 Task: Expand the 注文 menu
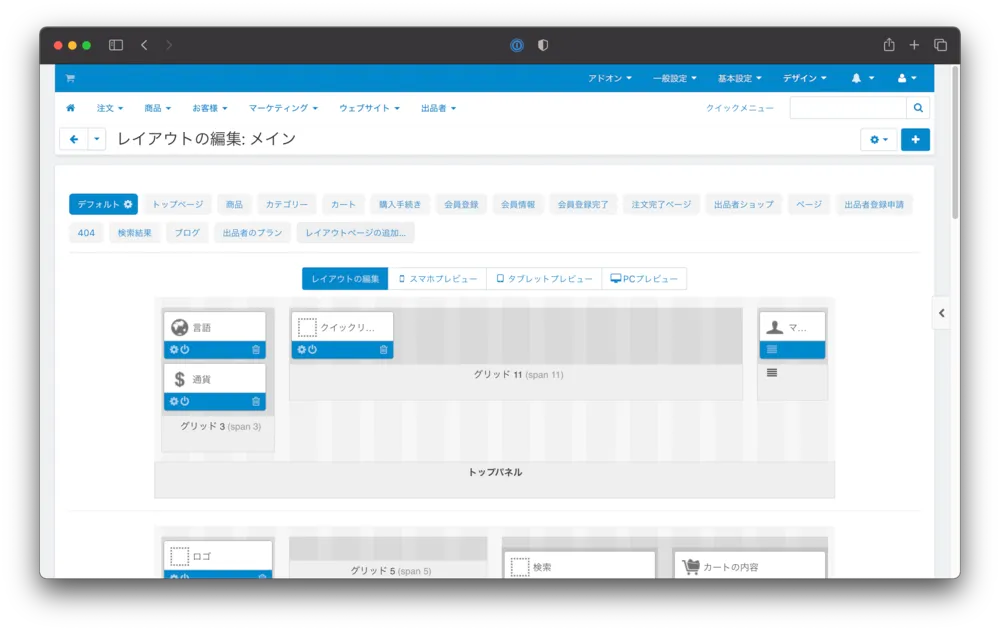click(x=110, y=108)
